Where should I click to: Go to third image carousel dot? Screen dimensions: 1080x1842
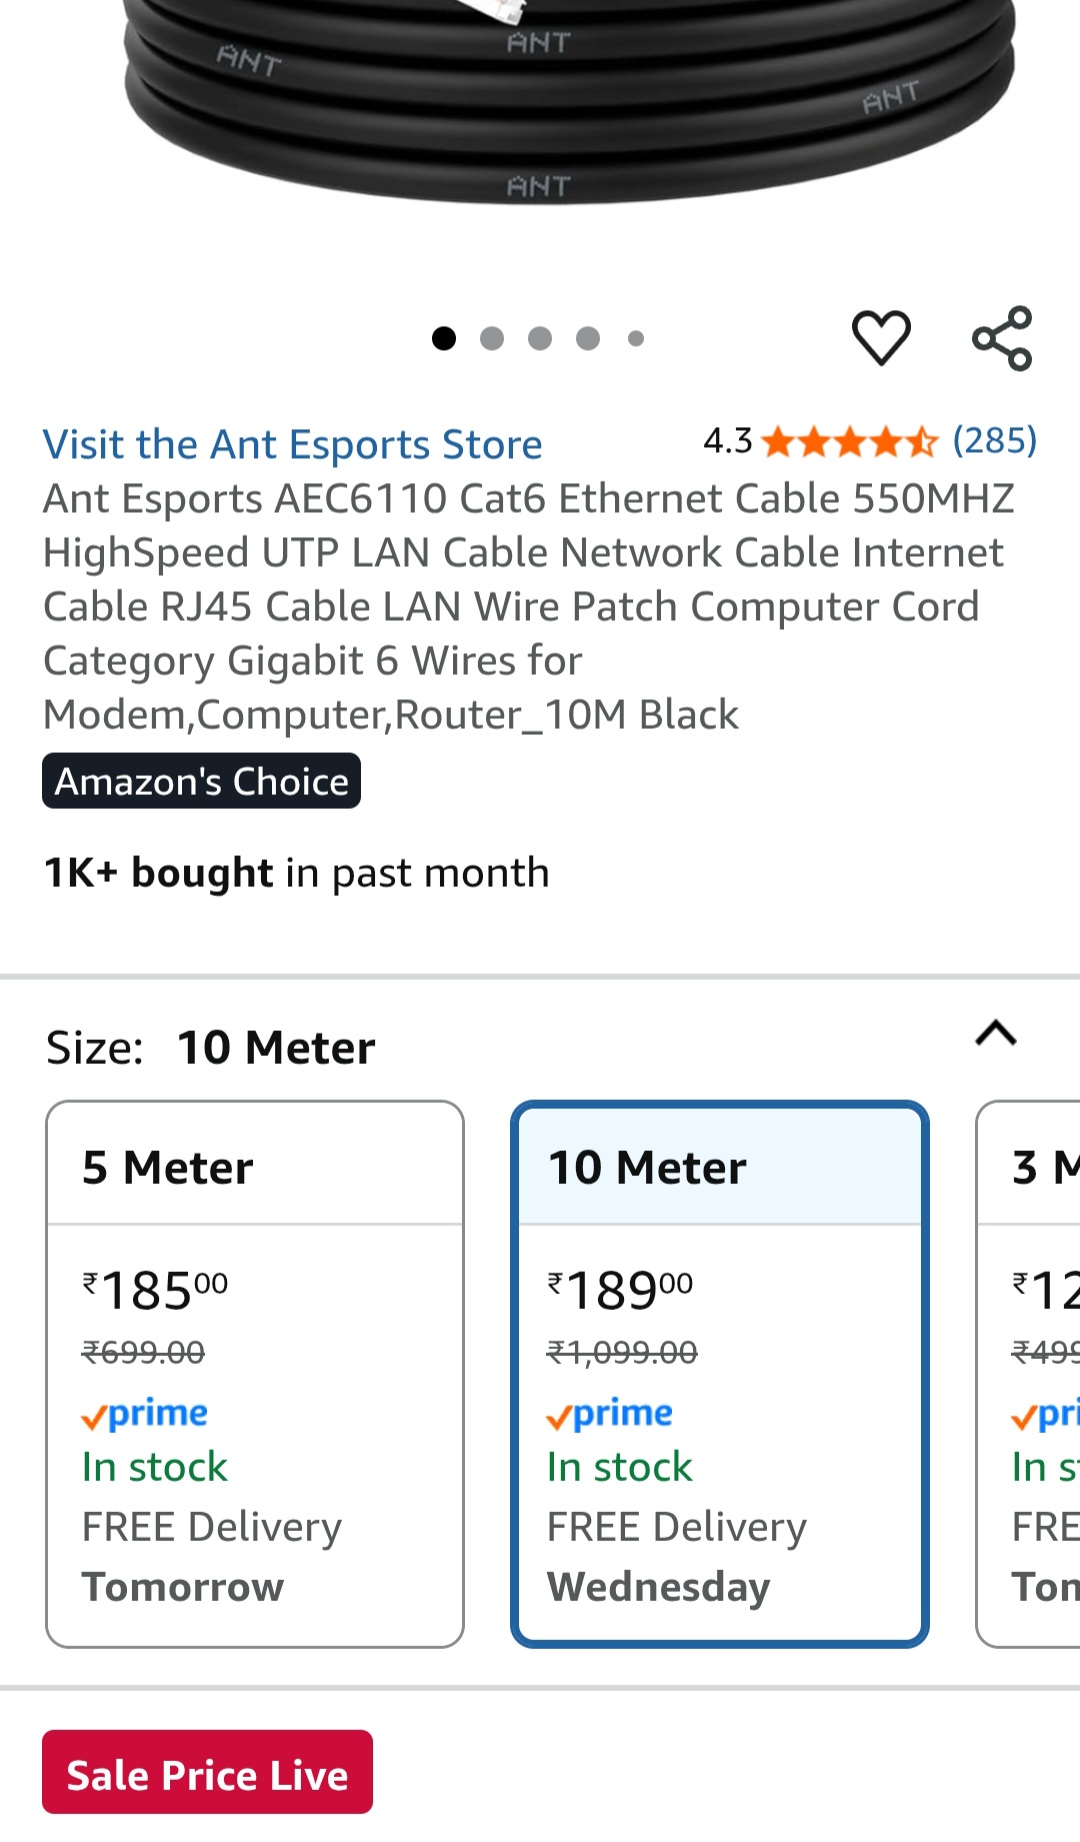tap(540, 339)
